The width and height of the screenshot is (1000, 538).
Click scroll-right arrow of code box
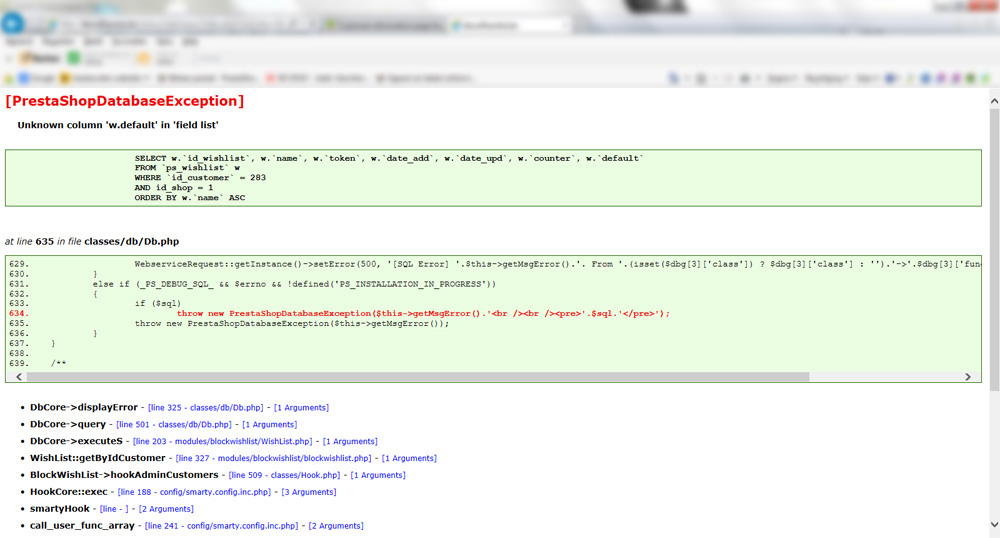point(967,377)
